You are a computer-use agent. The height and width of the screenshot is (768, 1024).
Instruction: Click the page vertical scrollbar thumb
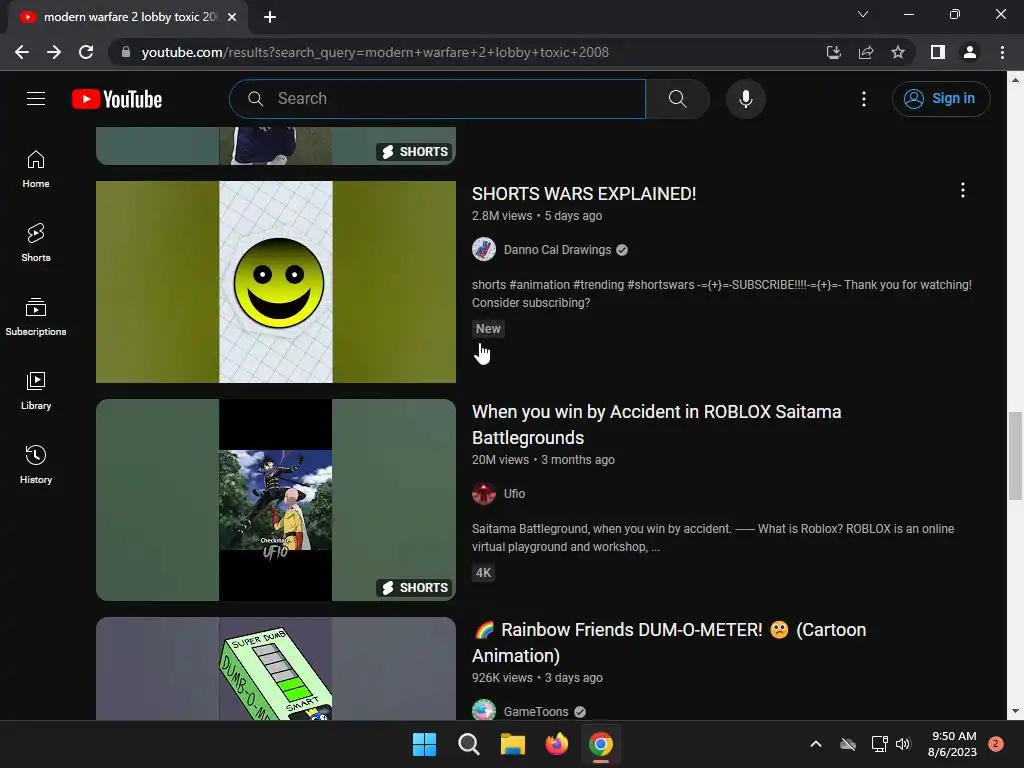point(1014,456)
